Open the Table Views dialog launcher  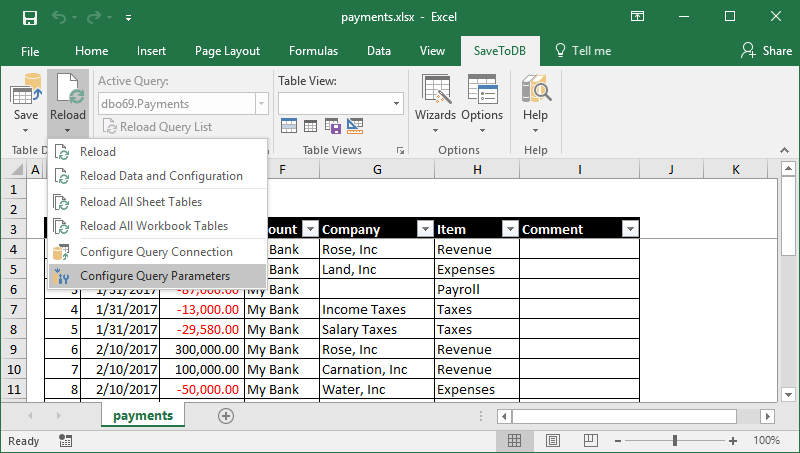[x=401, y=150]
